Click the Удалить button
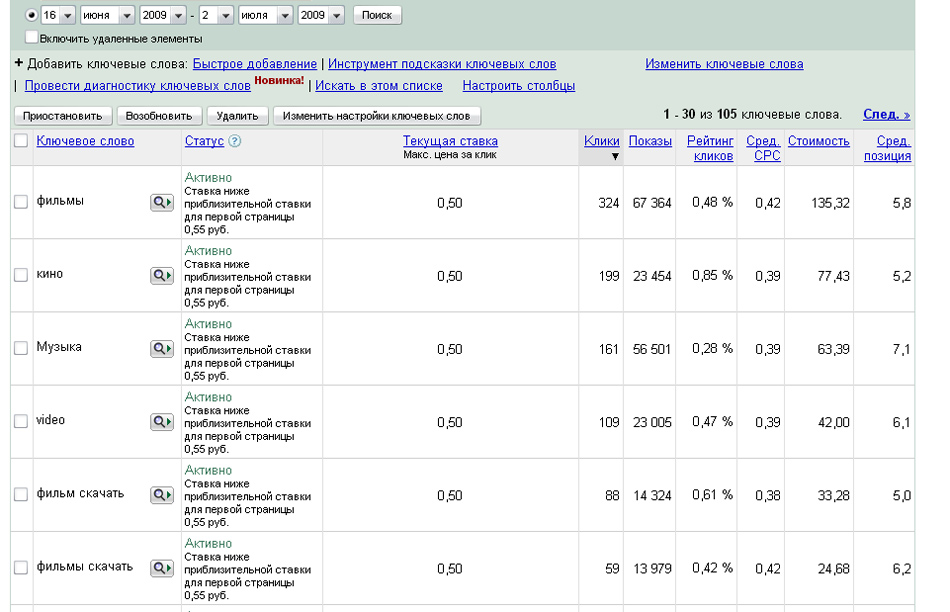This screenshot has height=612, width=950. click(x=238, y=116)
